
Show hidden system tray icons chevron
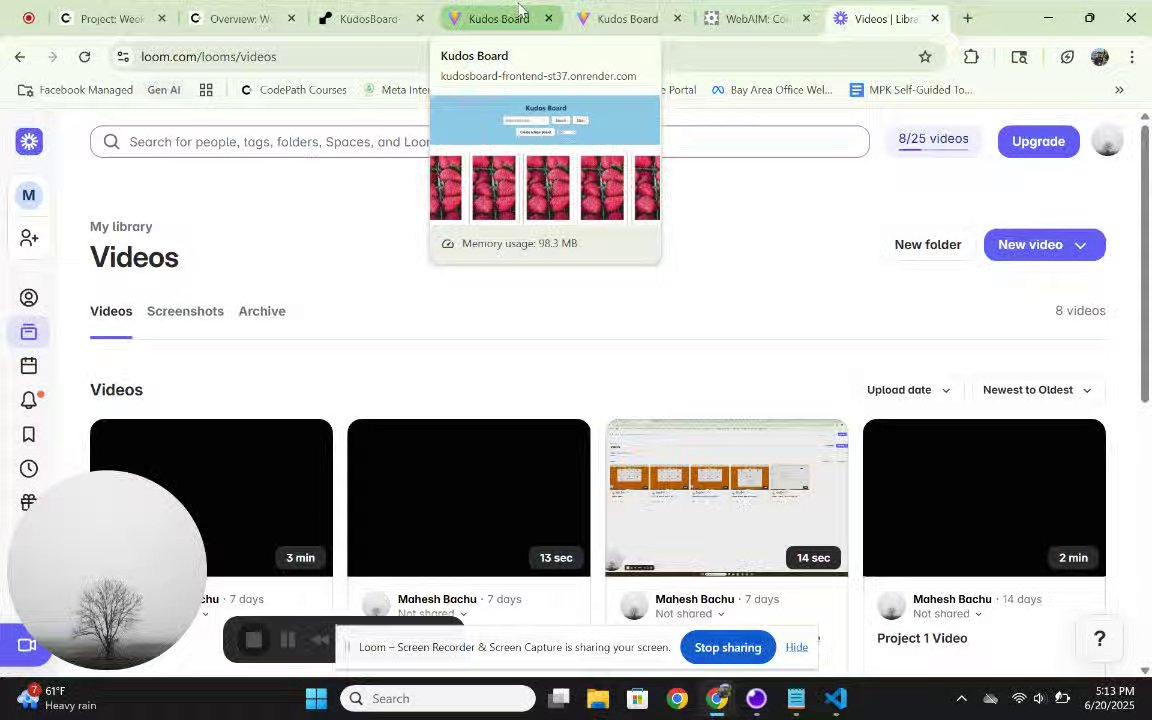961,698
